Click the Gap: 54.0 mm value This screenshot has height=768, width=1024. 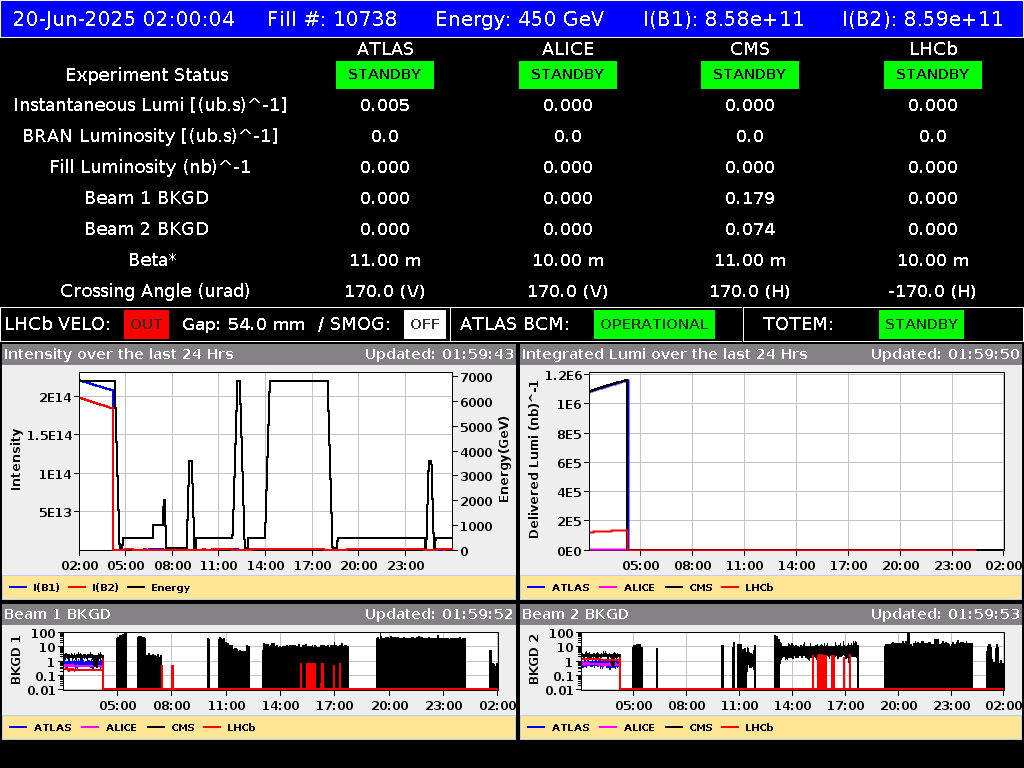pyautogui.click(x=243, y=325)
